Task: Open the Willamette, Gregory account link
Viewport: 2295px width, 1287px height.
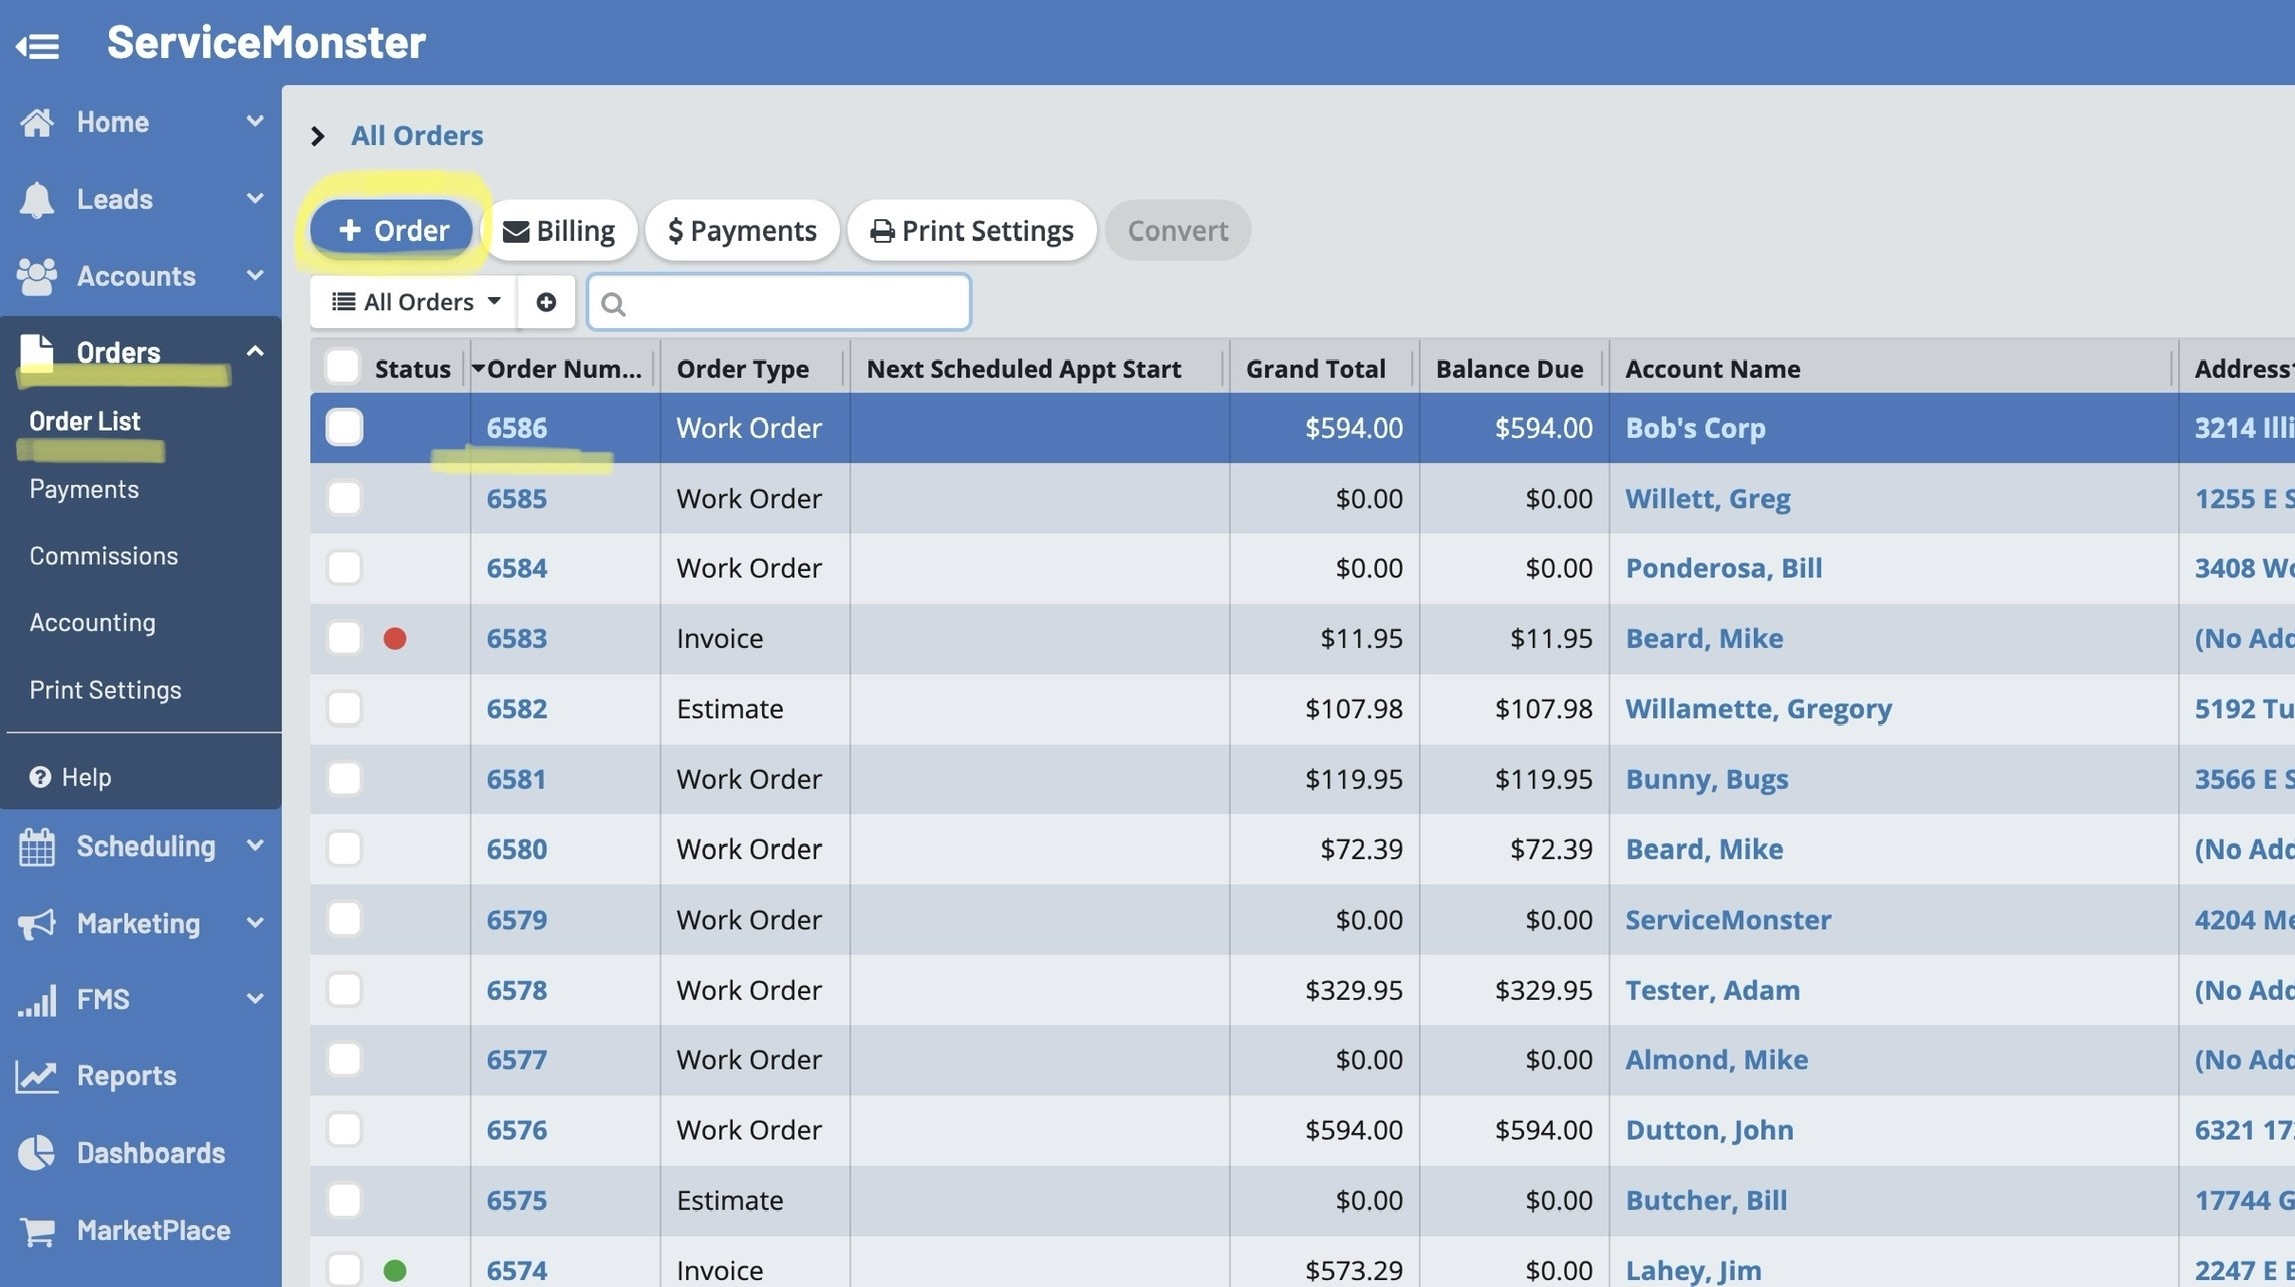Action: coord(1758,709)
